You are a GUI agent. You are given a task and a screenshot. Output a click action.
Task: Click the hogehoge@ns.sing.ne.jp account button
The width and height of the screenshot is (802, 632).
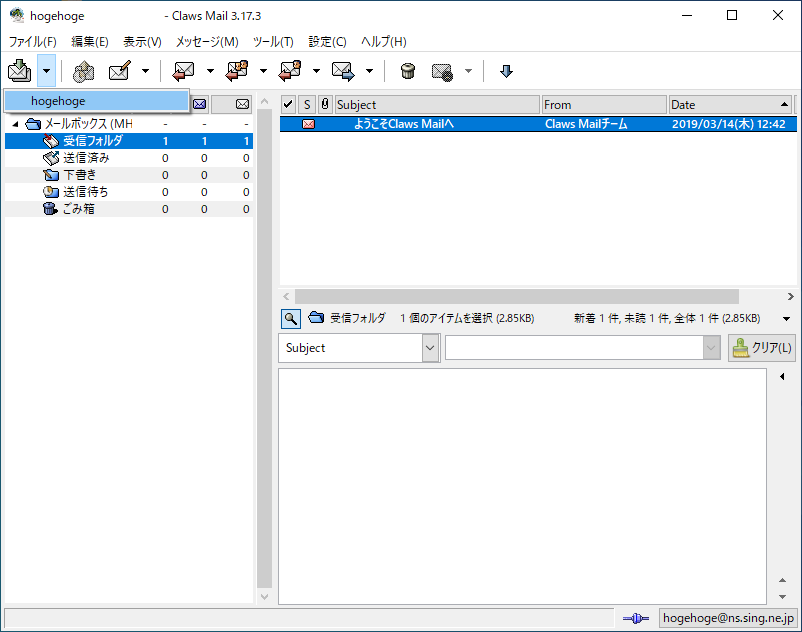[x=728, y=618]
